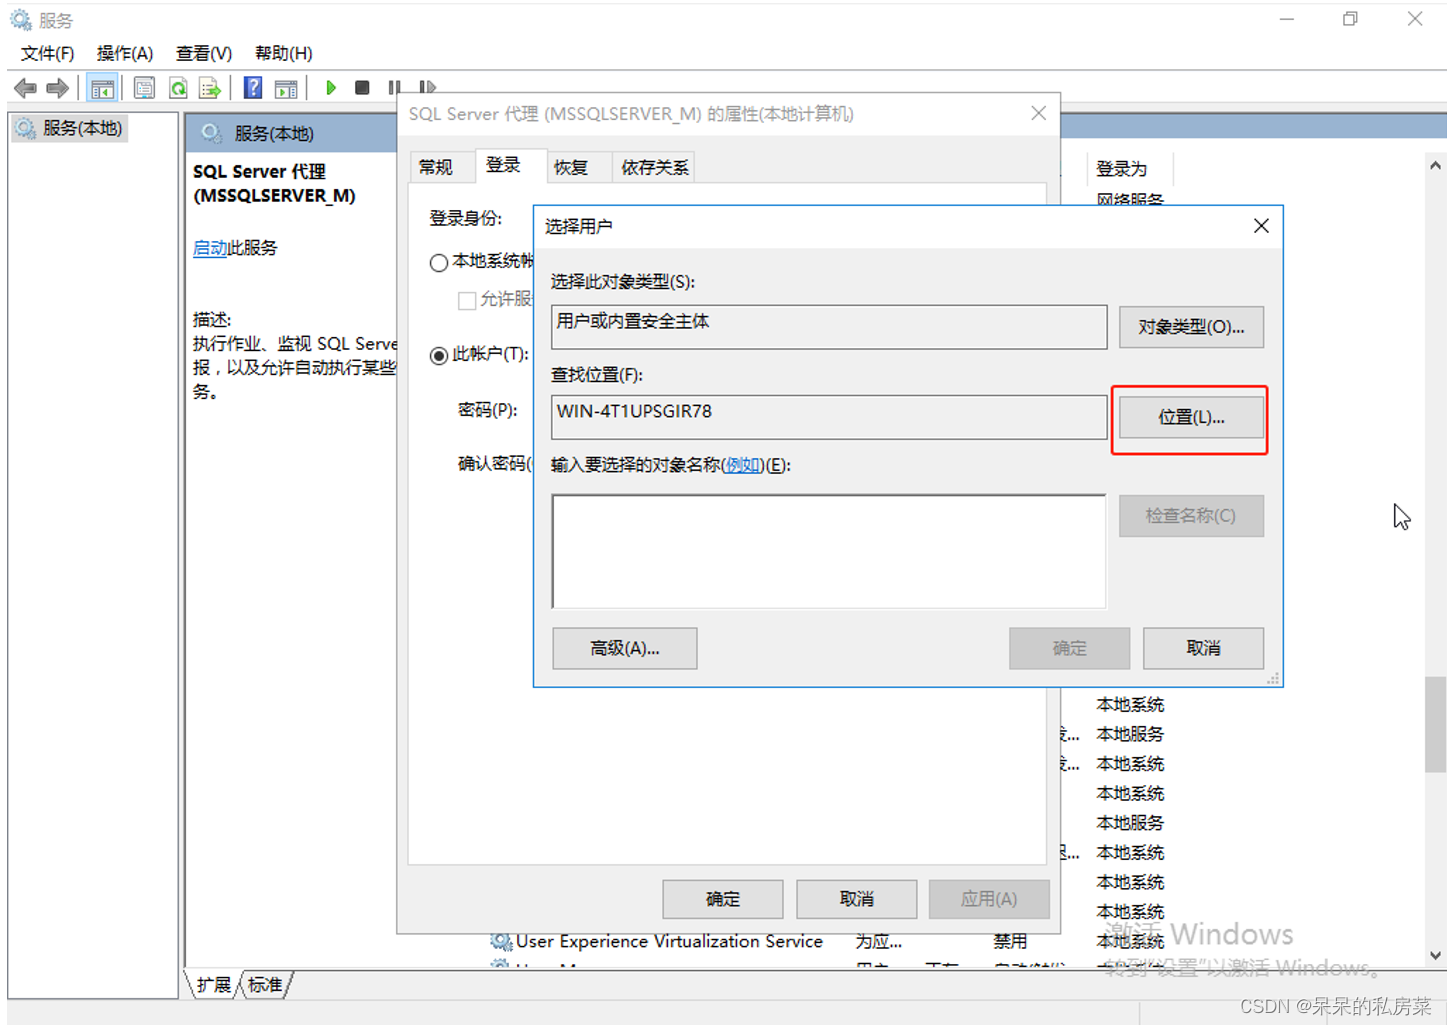
Task: Open the 查看(V) menu
Action: click(x=204, y=53)
